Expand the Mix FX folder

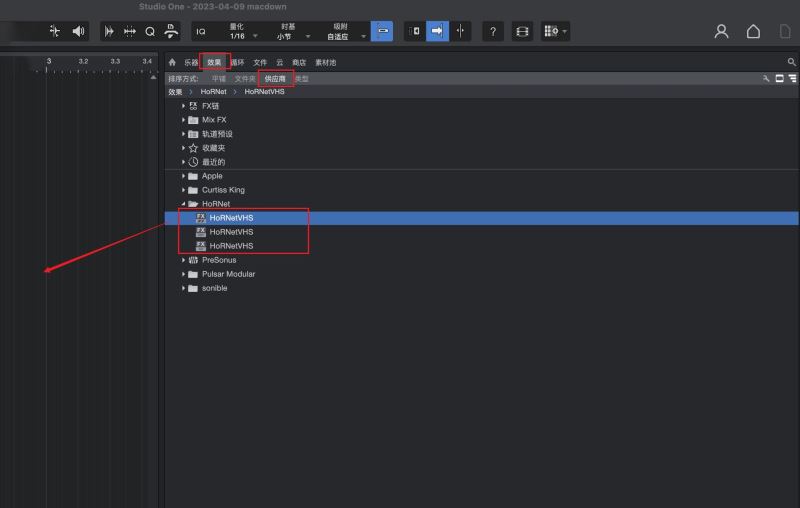(x=183, y=120)
